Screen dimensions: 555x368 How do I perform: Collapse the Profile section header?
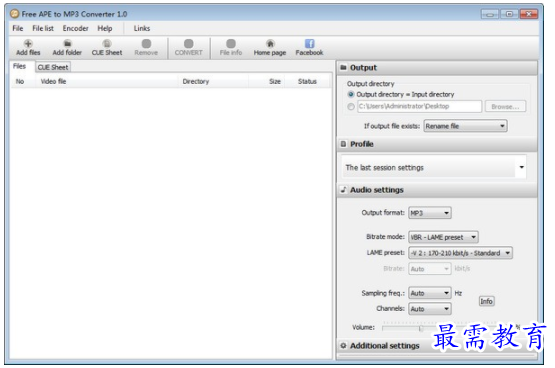437,144
